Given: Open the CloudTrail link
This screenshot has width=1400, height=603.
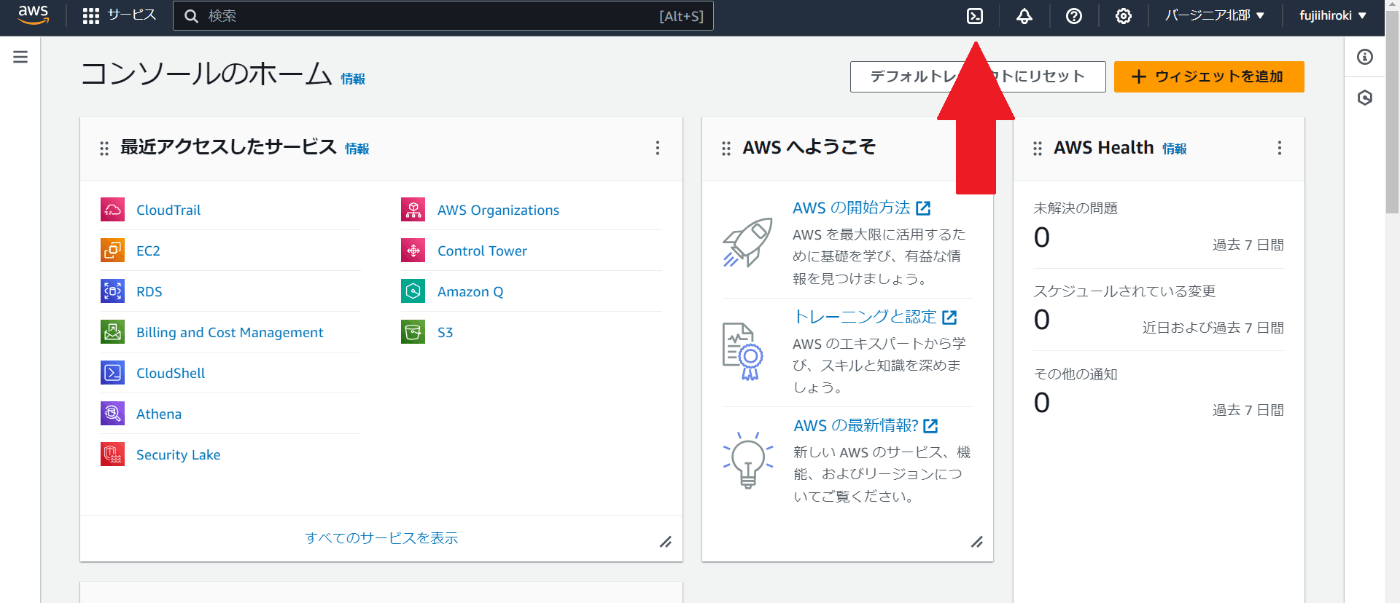Looking at the screenshot, I should point(168,210).
